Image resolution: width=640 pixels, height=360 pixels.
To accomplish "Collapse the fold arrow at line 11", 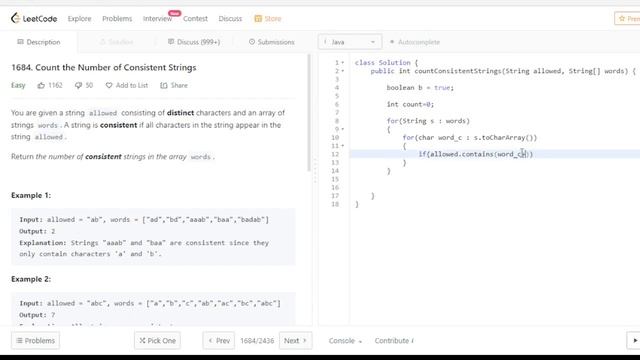I will pos(343,146).
